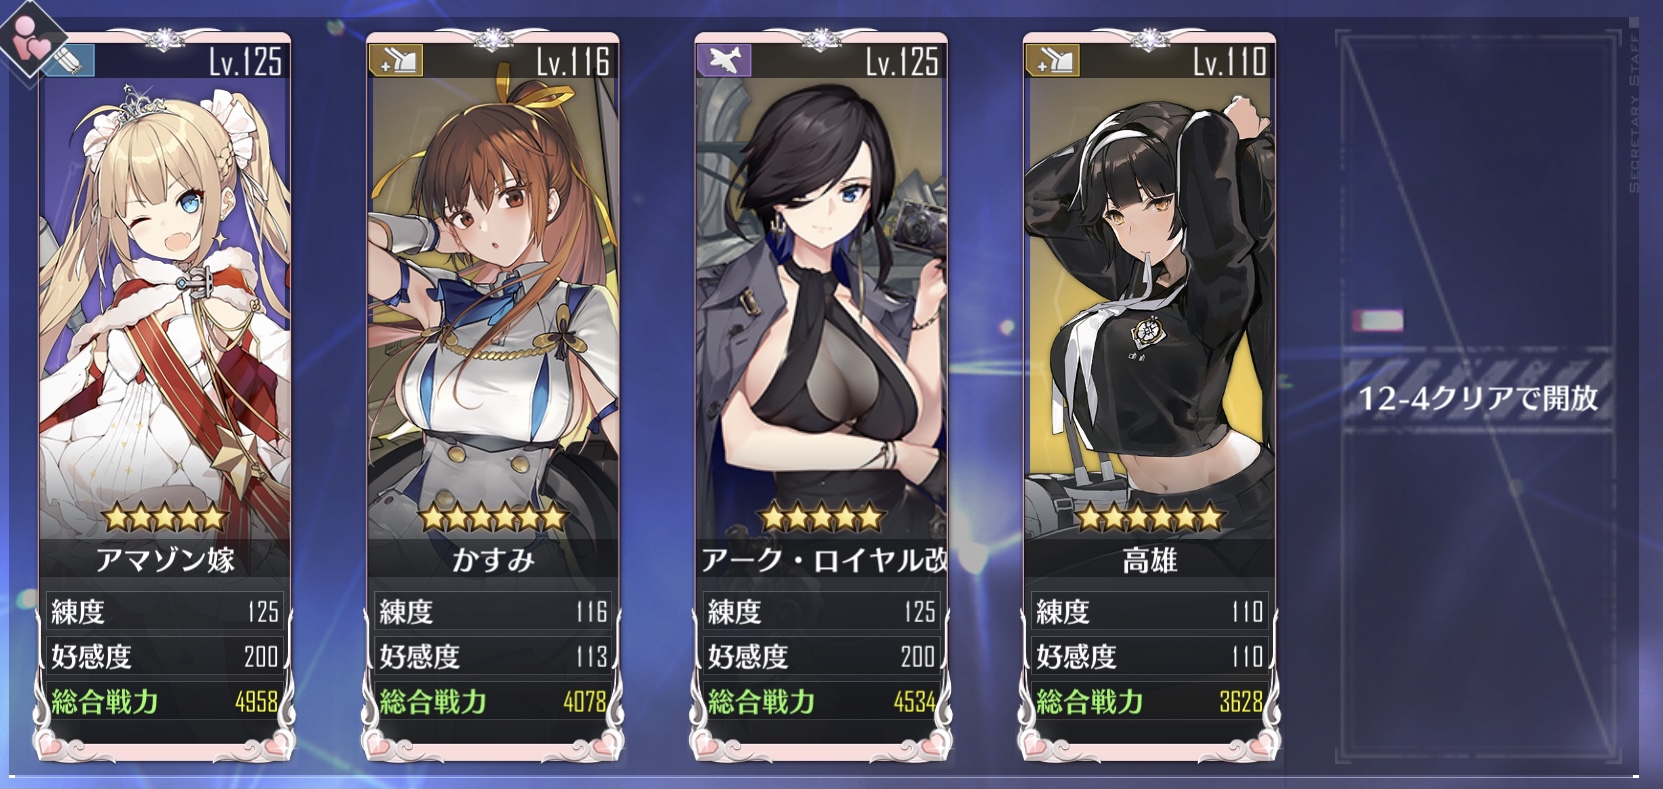
Task: Click 総合戦力 4958 on アマゾン嫁 card
Action: (x=165, y=702)
